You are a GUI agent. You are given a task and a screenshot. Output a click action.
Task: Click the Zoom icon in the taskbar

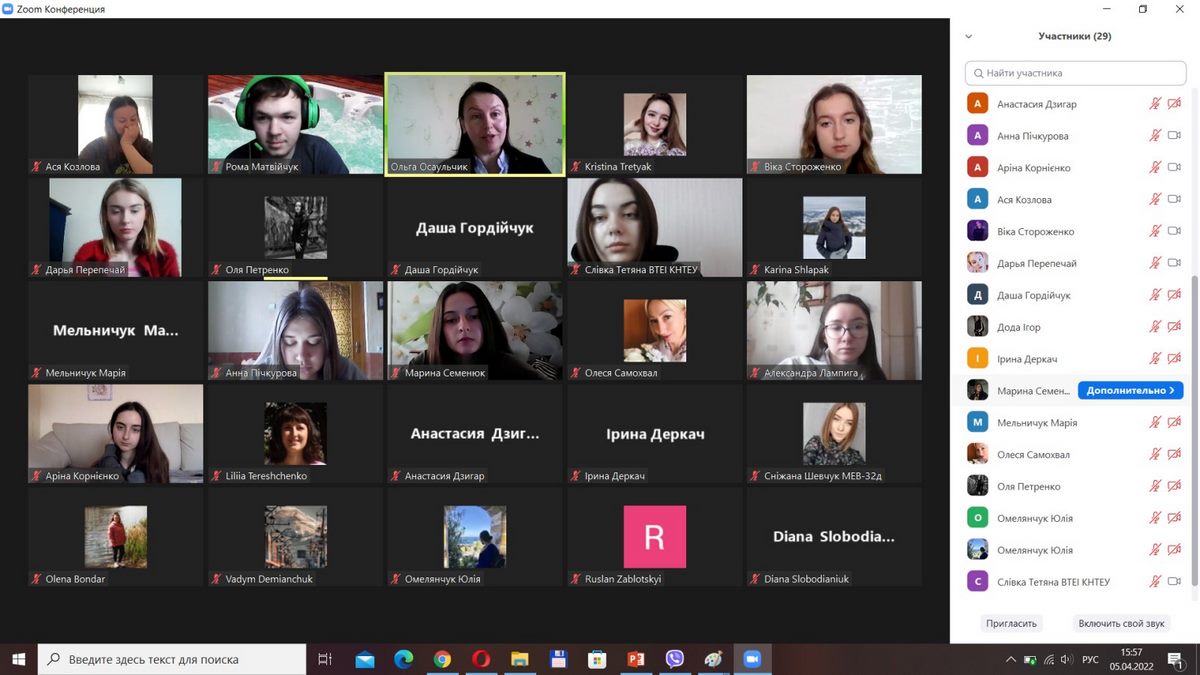click(x=751, y=659)
